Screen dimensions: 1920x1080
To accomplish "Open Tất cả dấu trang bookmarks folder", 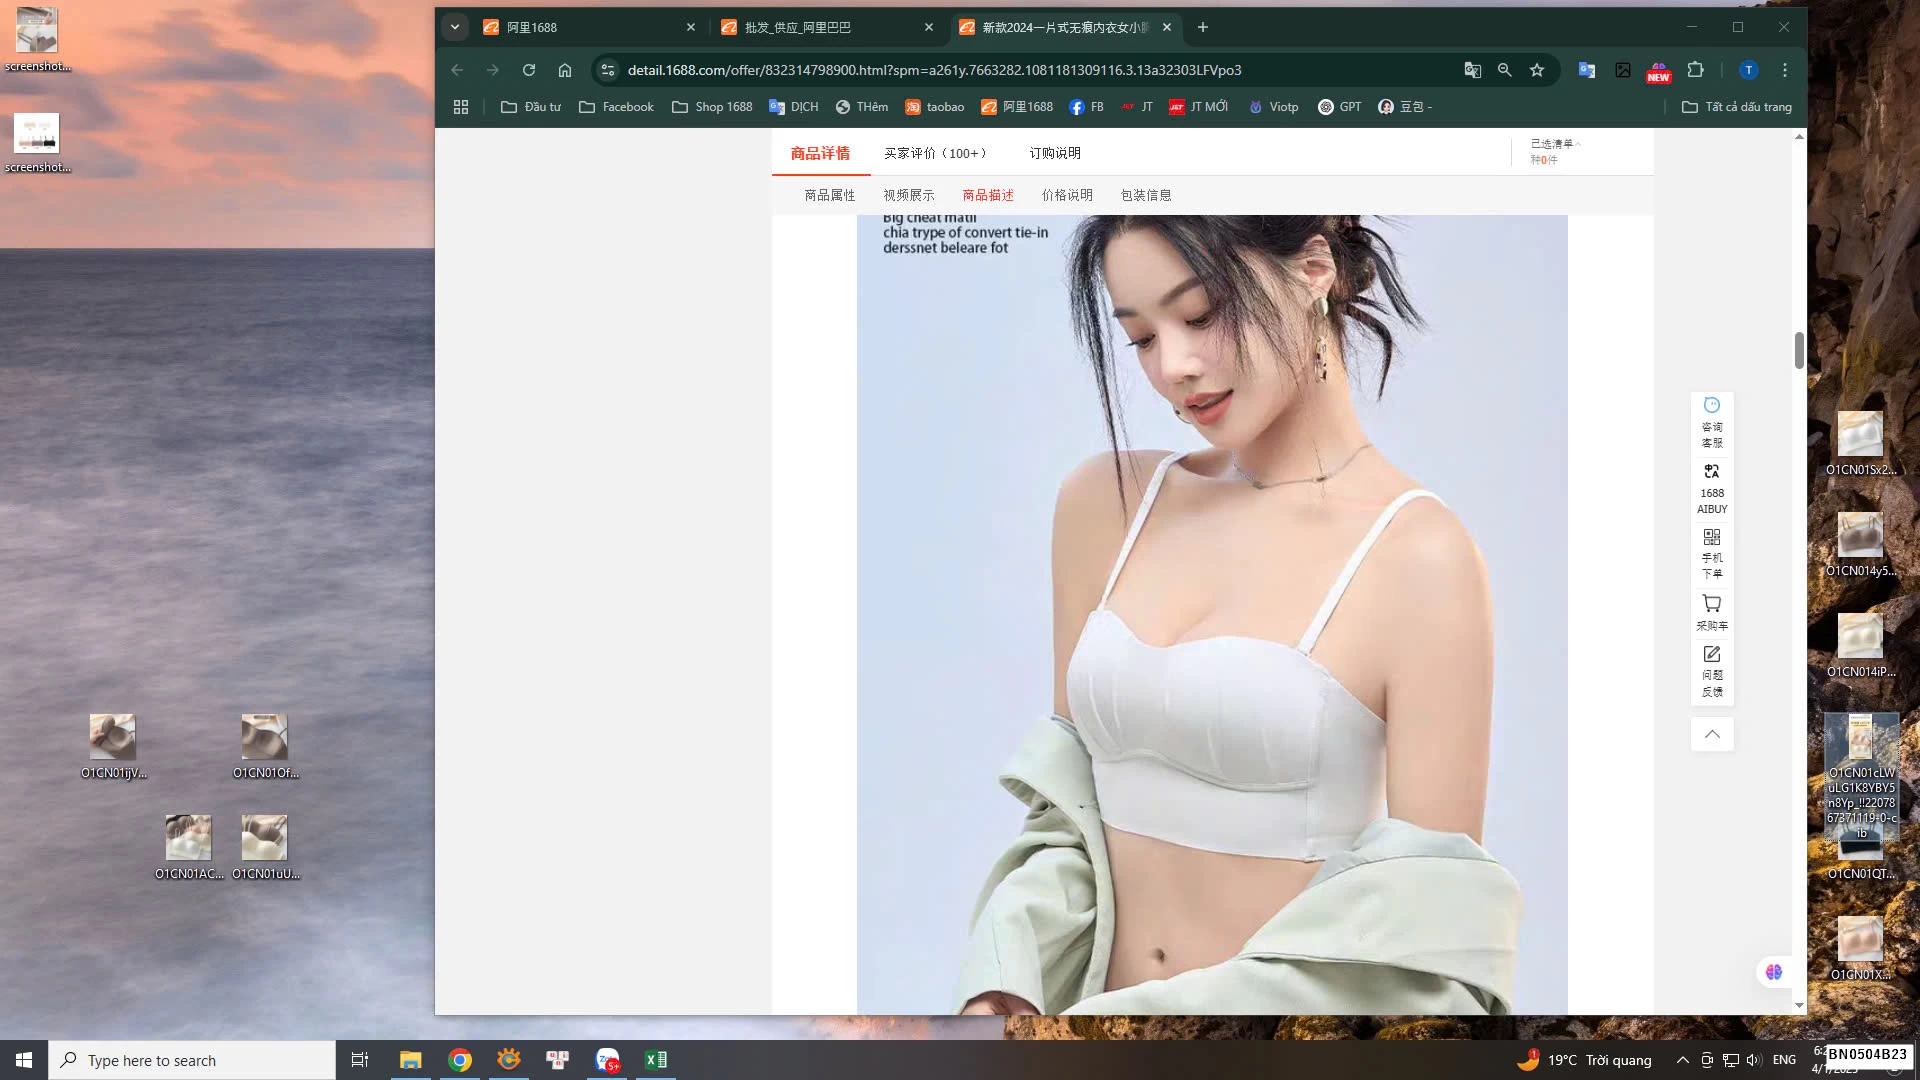I will point(1737,107).
